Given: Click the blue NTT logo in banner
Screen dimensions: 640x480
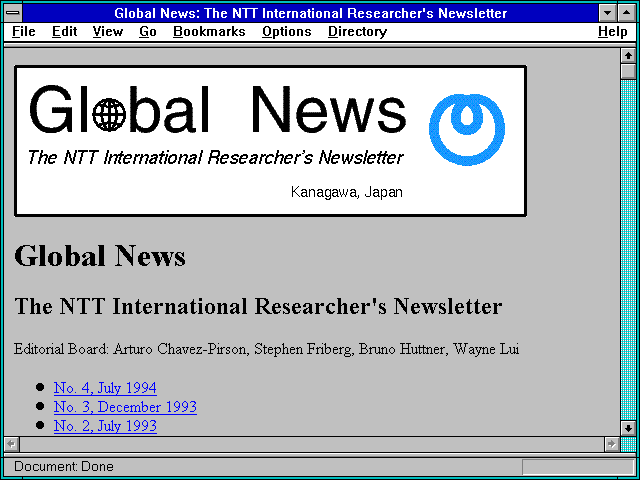Looking at the screenshot, I should tap(467, 130).
